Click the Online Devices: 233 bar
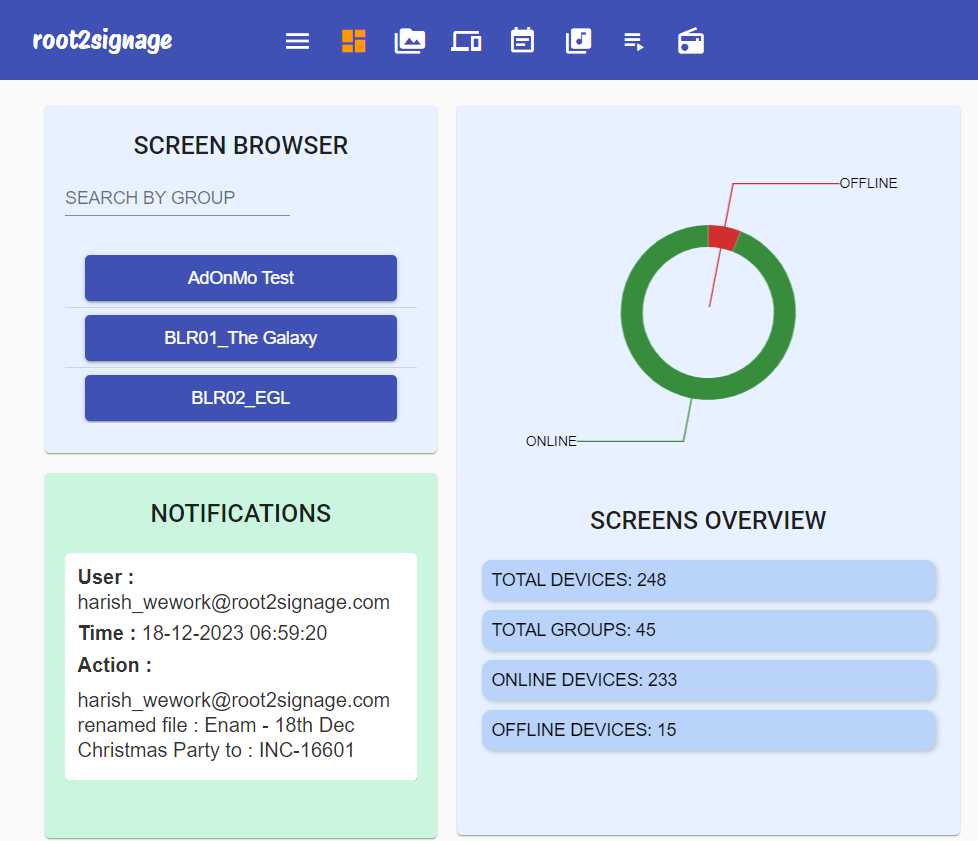 click(x=708, y=680)
